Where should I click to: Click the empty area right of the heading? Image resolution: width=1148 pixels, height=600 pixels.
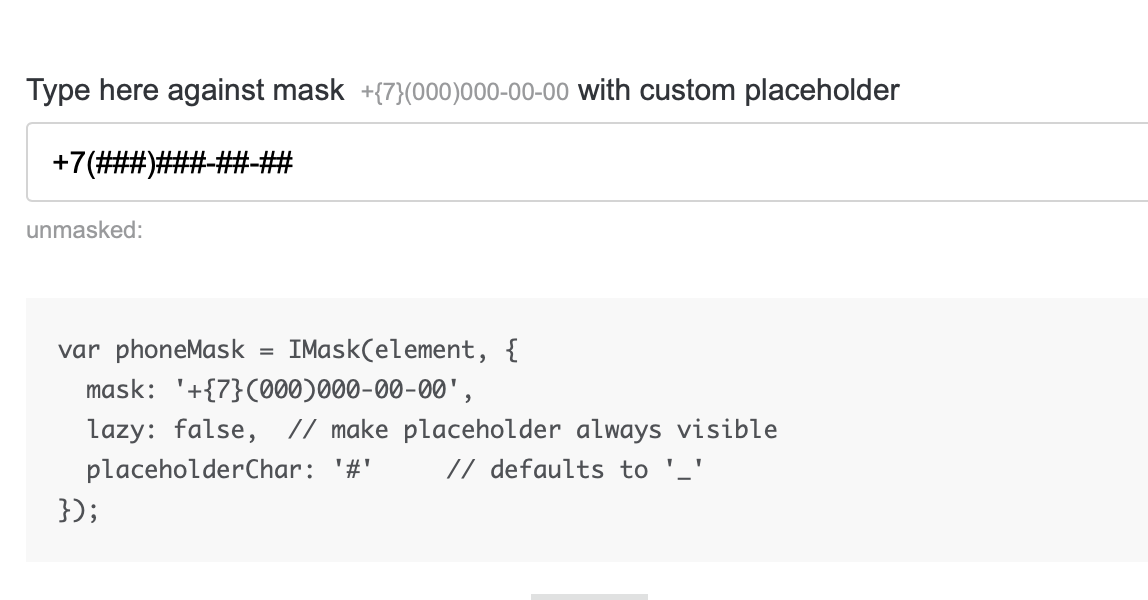coord(1020,90)
